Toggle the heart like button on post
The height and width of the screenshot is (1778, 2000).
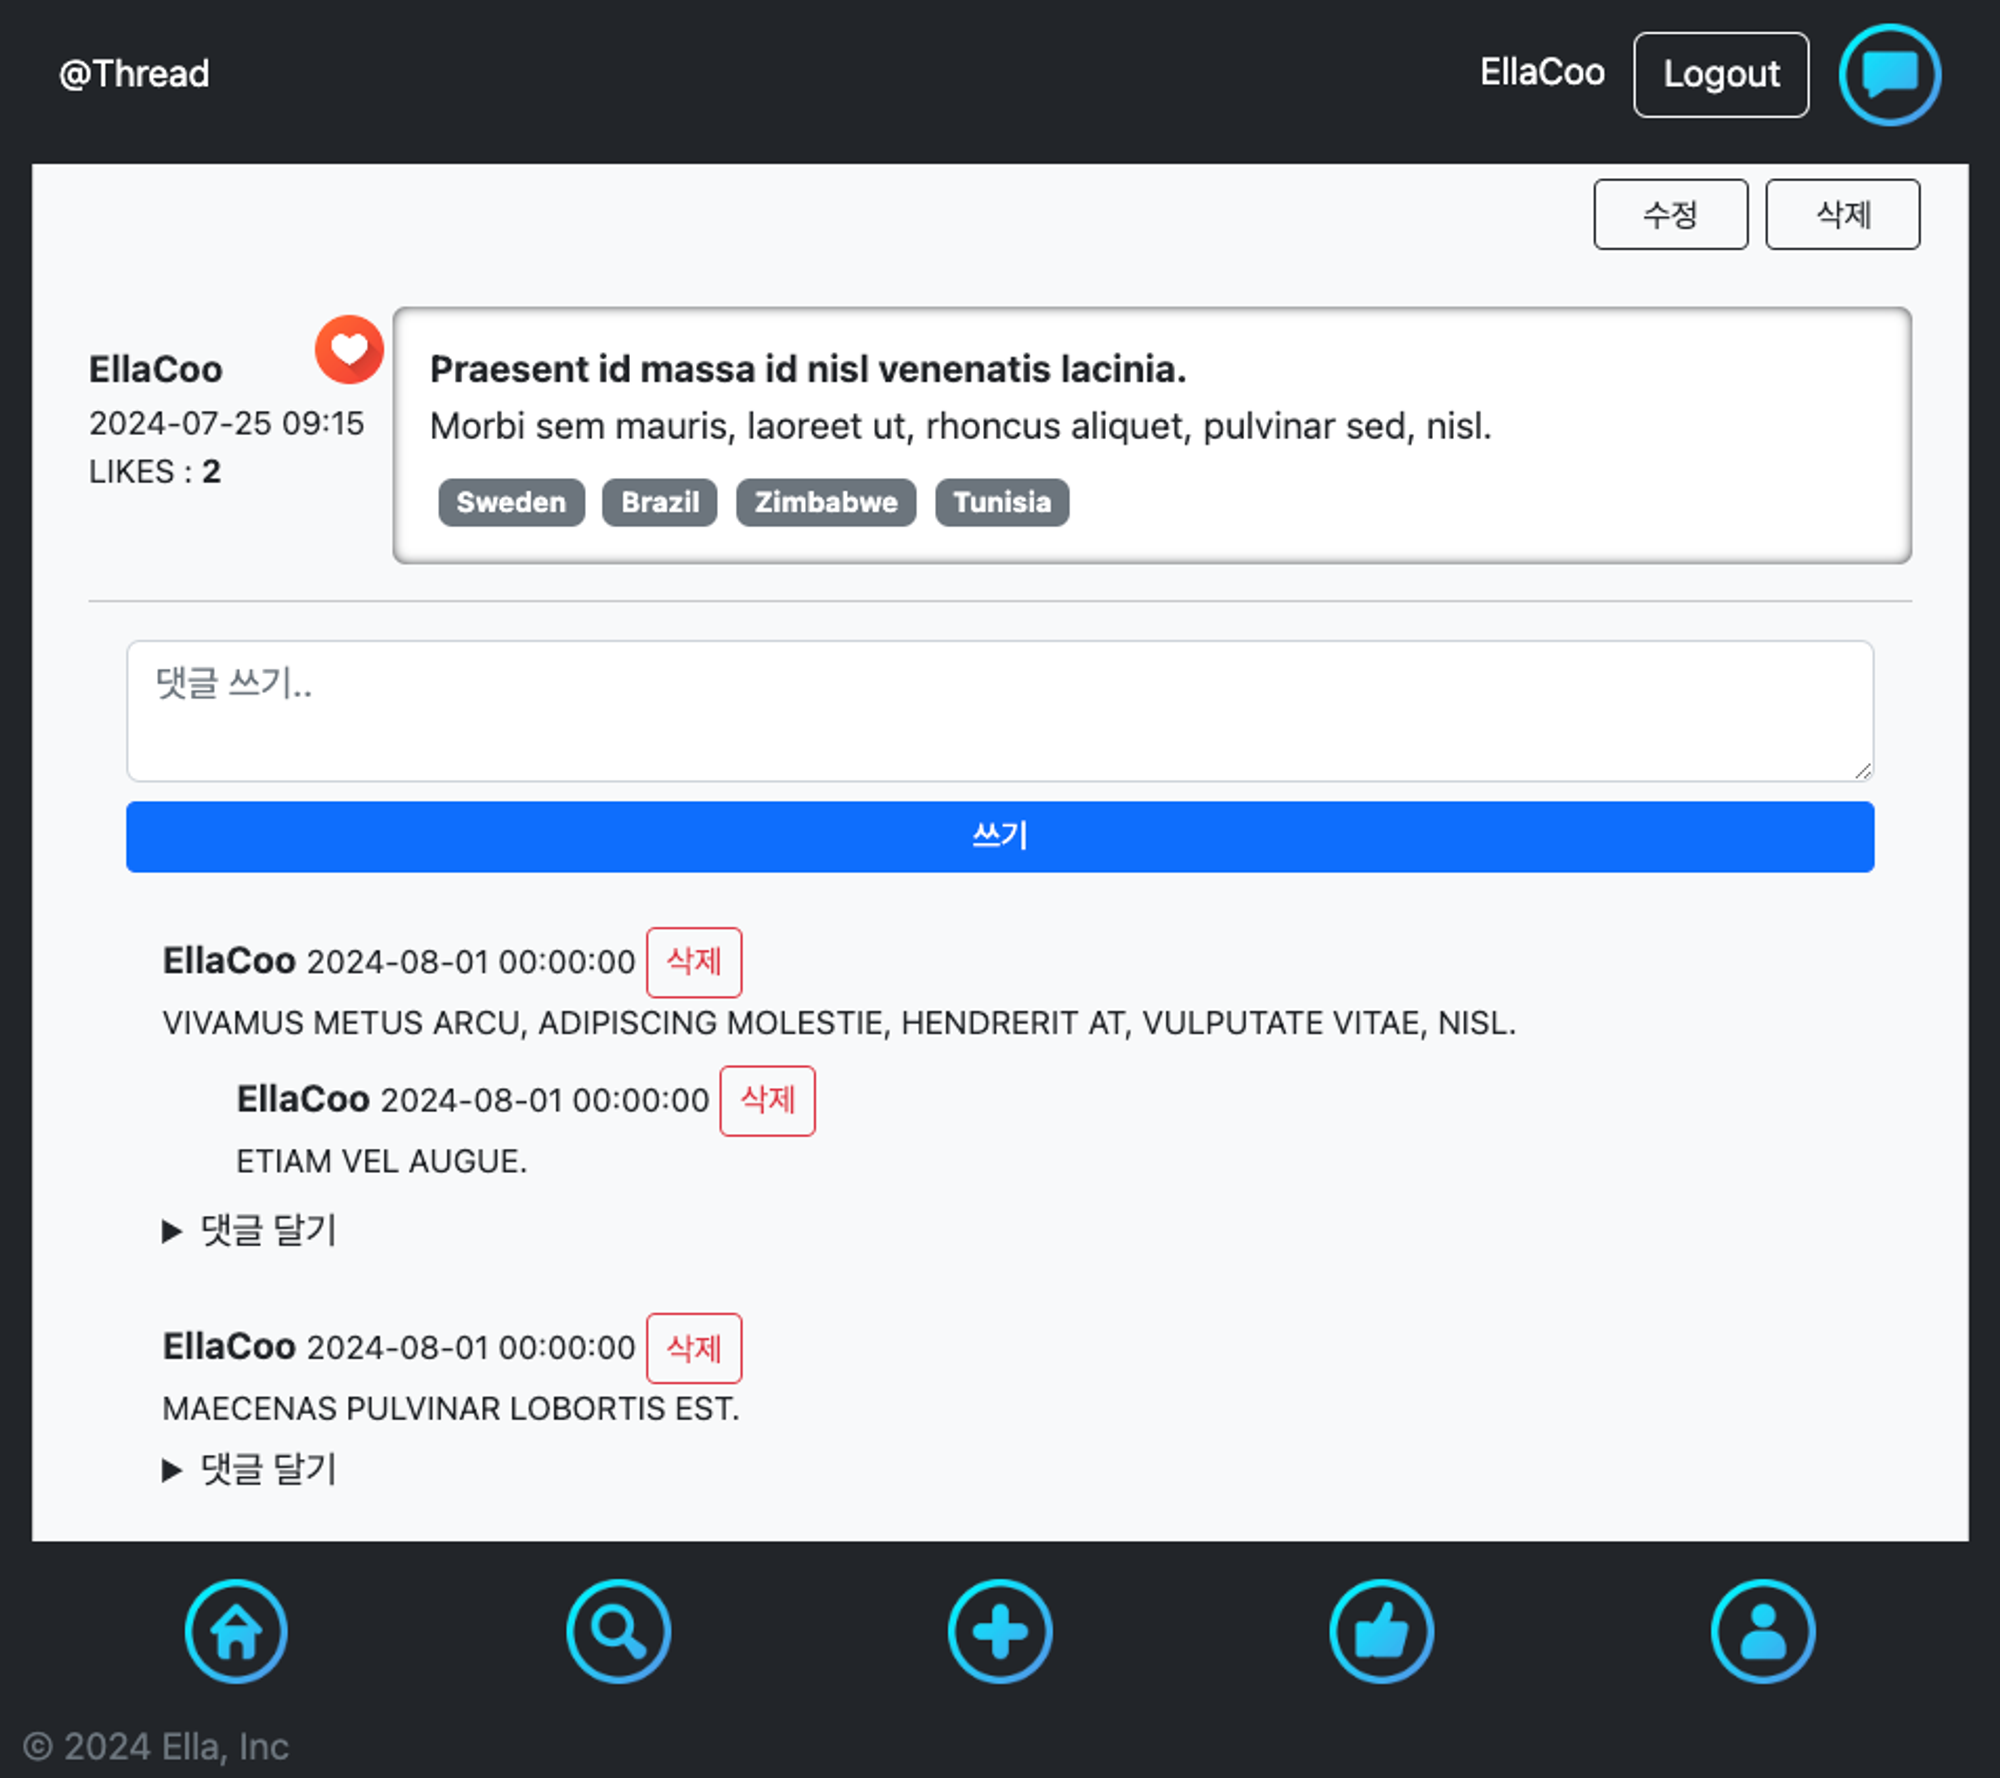[x=349, y=350]
